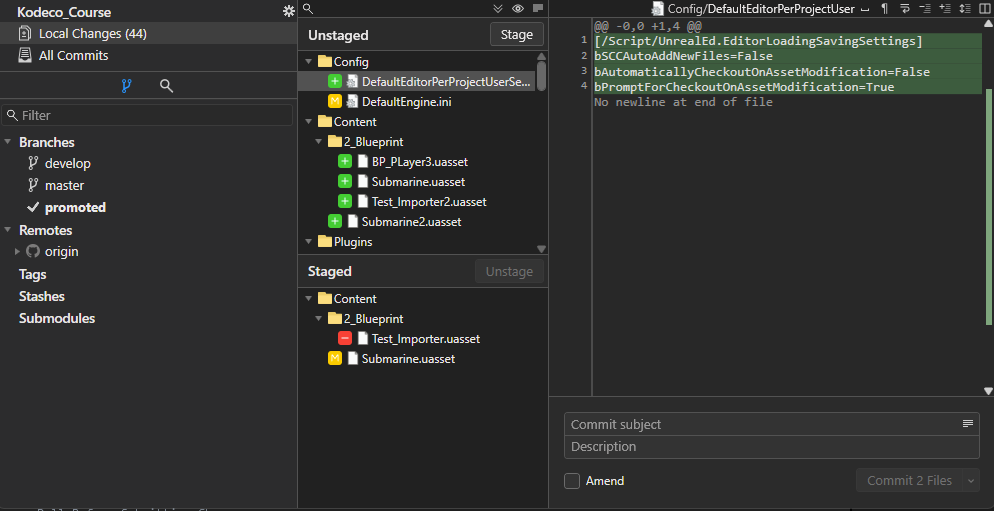Click the yellow modified badge on DefaultEngine.ini
The width and height of the screenshot is (994, 511).
(335, 101)
